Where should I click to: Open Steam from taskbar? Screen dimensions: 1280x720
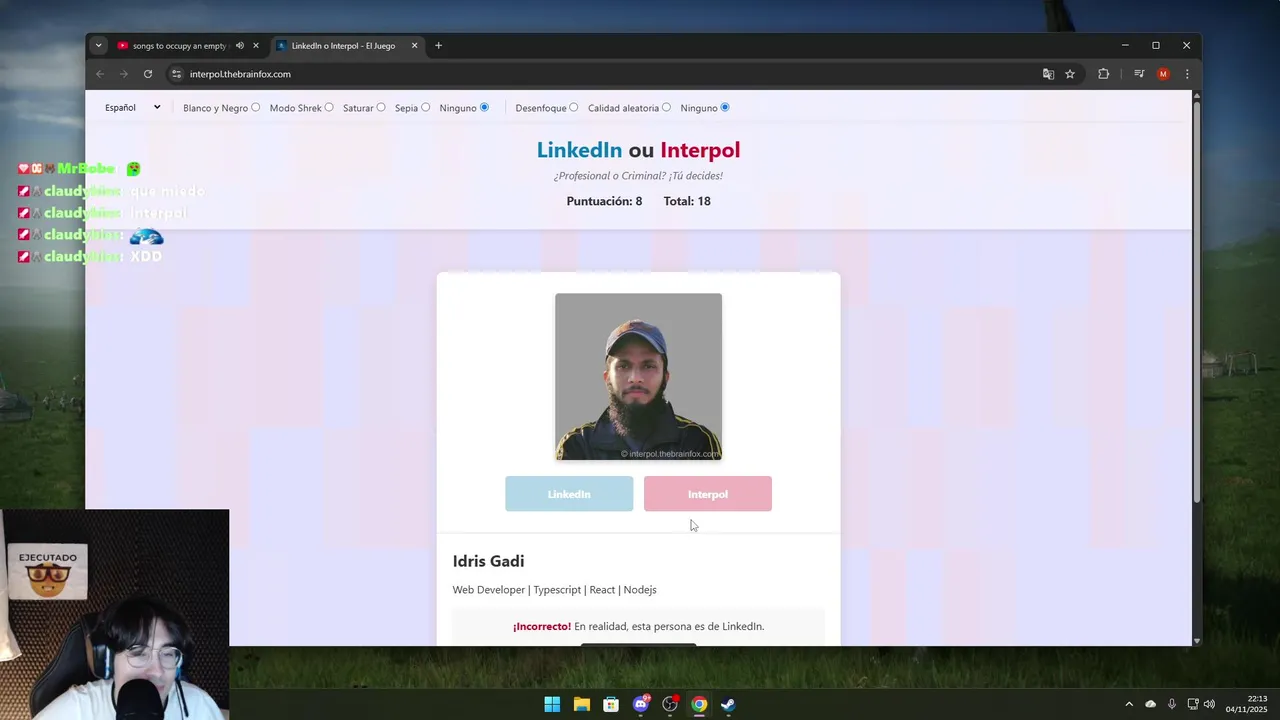click(x=728, y=704)
